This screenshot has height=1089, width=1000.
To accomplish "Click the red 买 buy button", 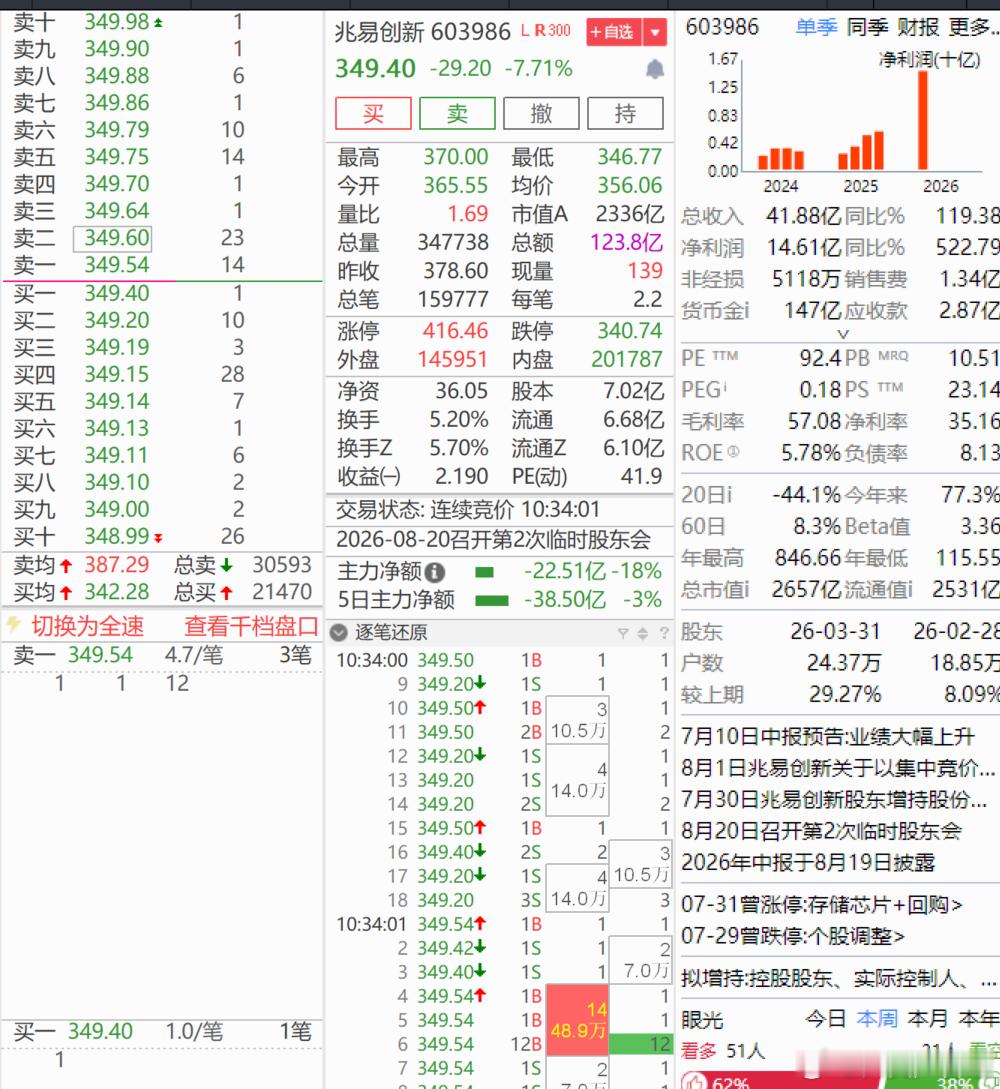I will point(373,113).
